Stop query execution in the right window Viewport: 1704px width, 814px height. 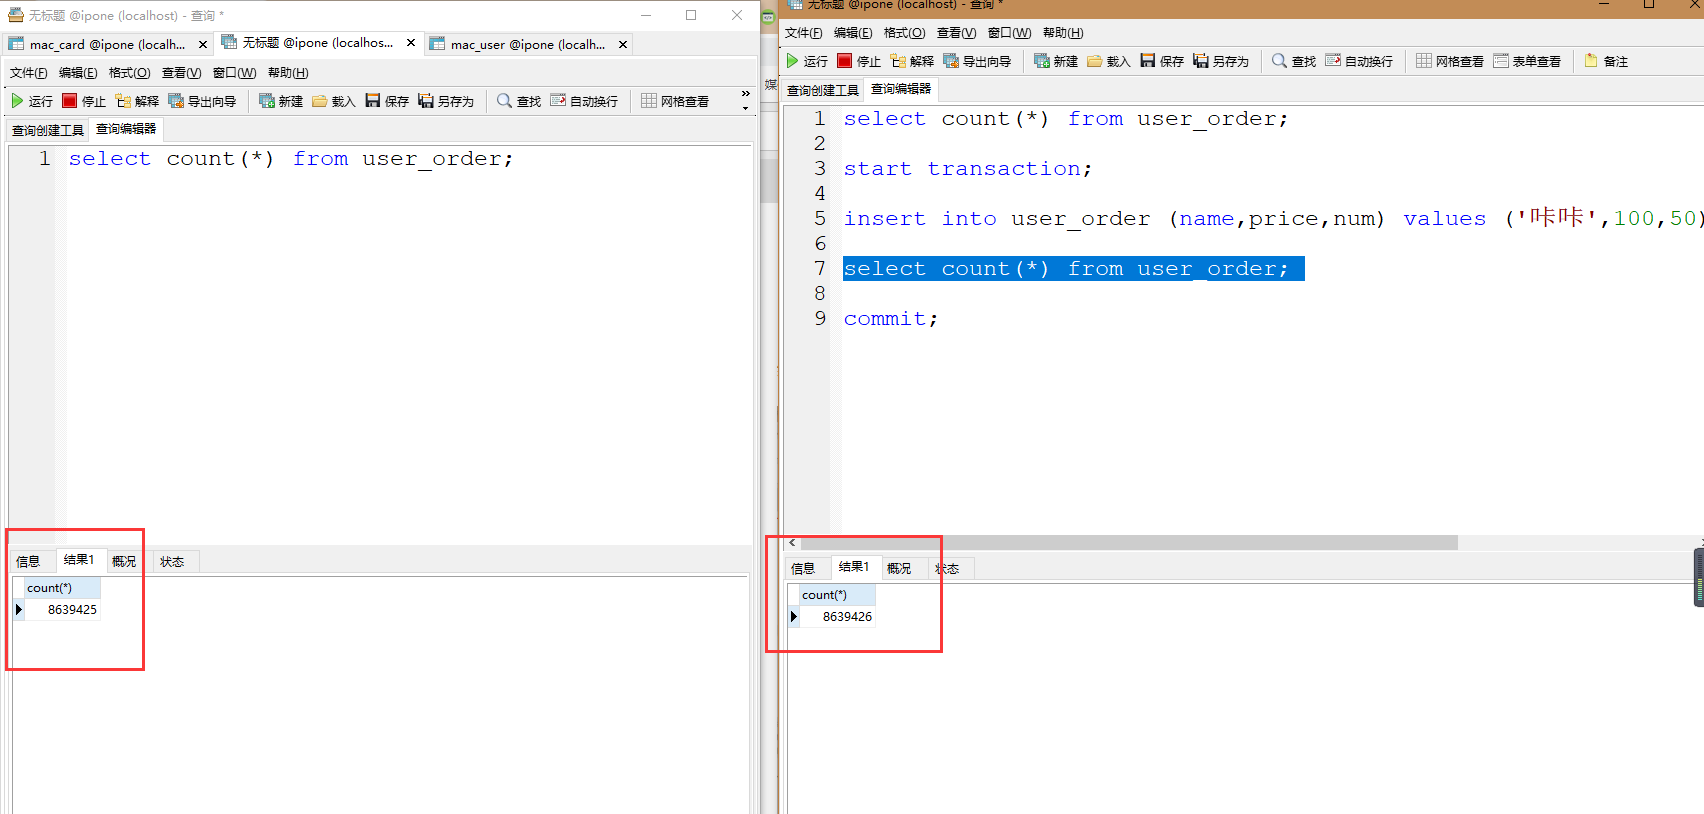[x=859, y=61]
